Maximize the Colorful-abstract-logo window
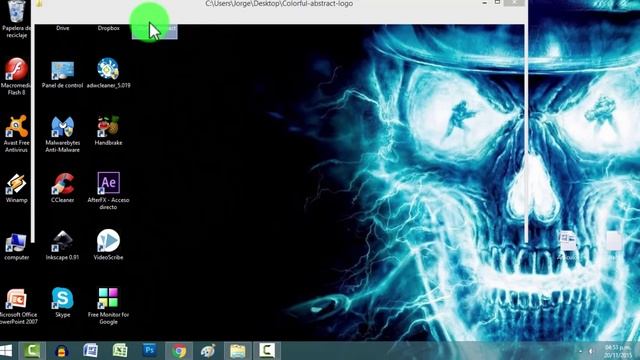 [497, 2]
